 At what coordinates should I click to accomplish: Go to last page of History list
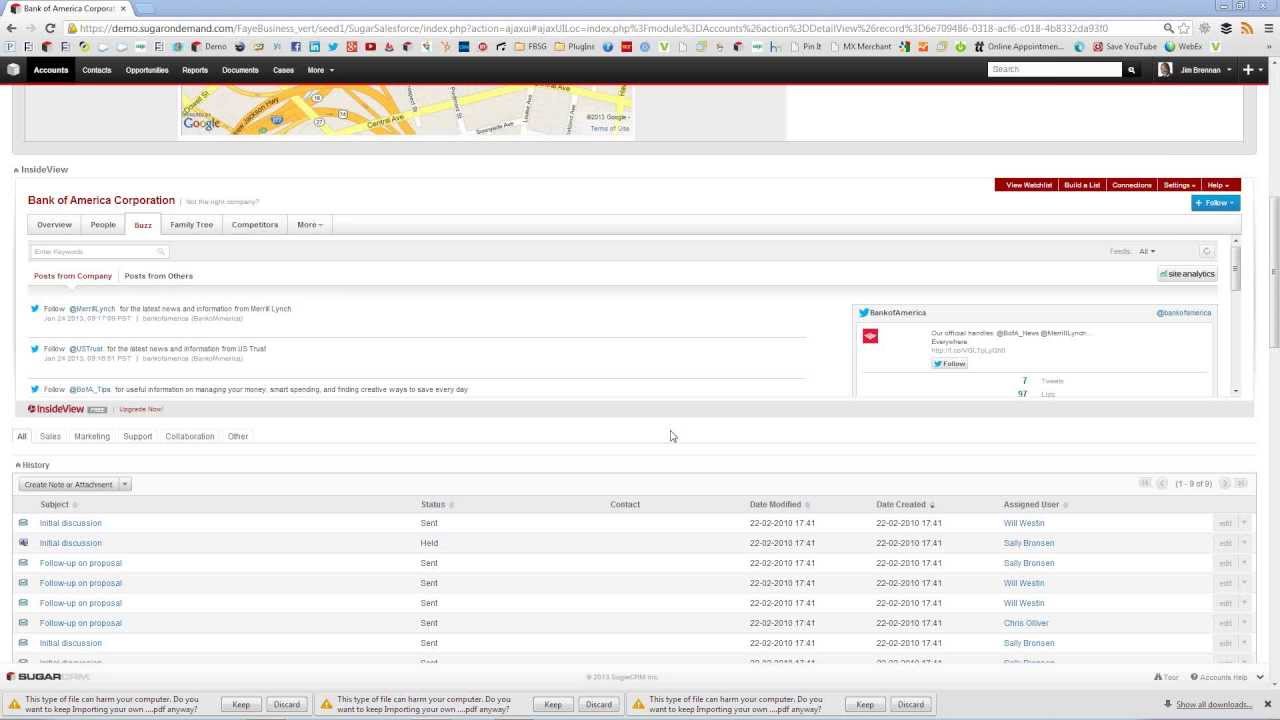pos(1241,484)
